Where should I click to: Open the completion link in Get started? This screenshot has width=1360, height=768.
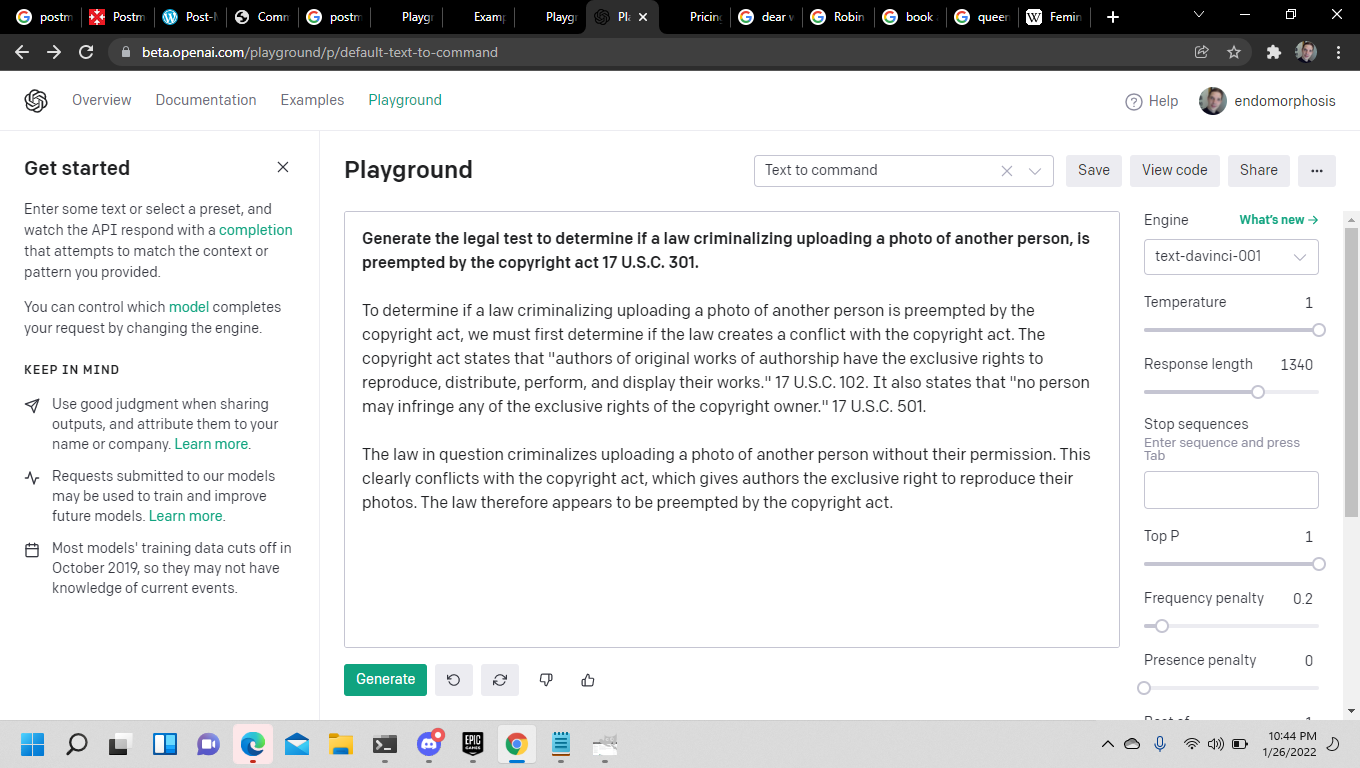pyautogui.click(x=256, y=230)
